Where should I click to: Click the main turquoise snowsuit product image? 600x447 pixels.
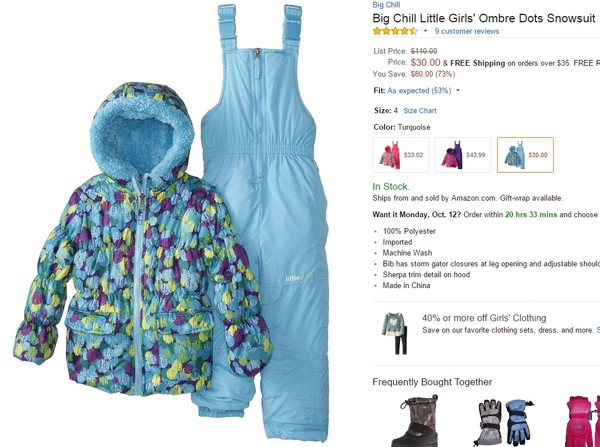(171, 223)
